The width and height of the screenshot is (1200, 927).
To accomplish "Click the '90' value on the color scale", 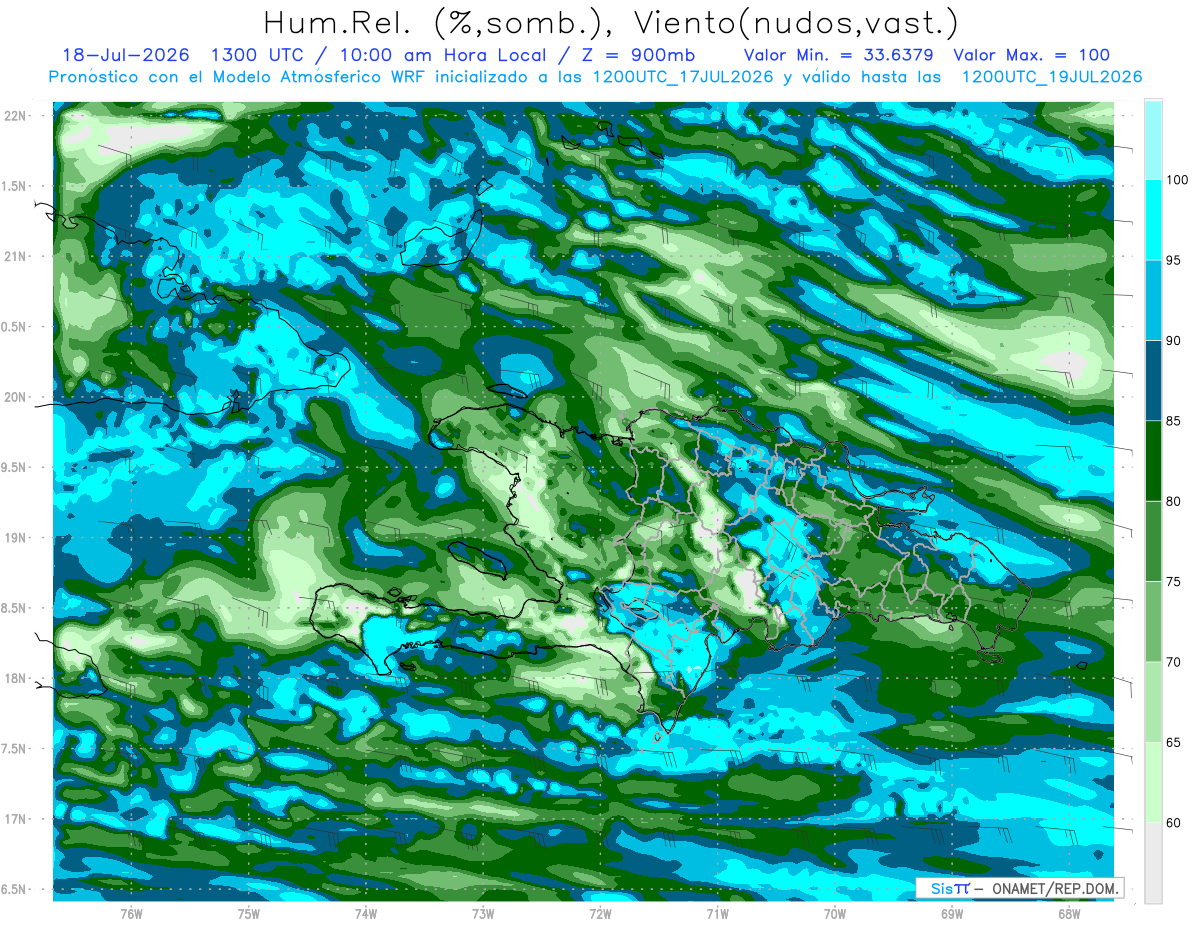I will point(1174,341).
